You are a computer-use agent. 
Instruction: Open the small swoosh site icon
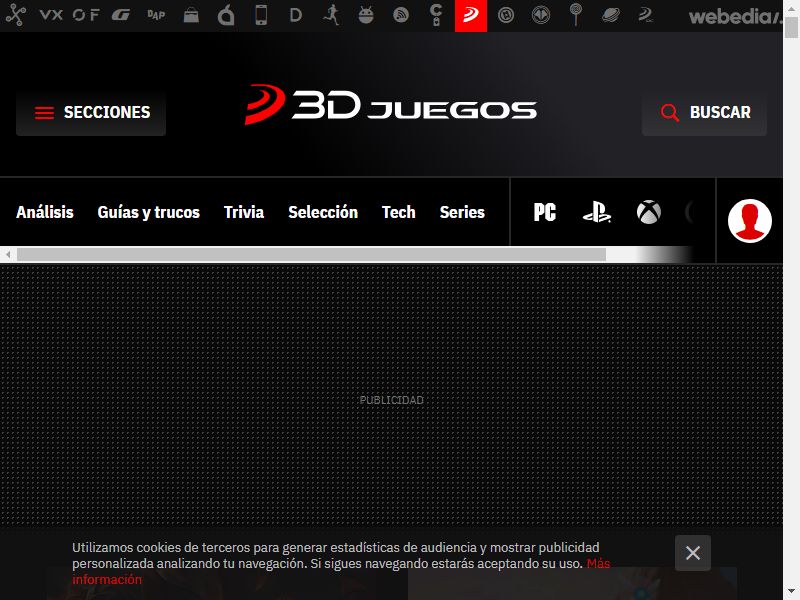coord(645,15)
